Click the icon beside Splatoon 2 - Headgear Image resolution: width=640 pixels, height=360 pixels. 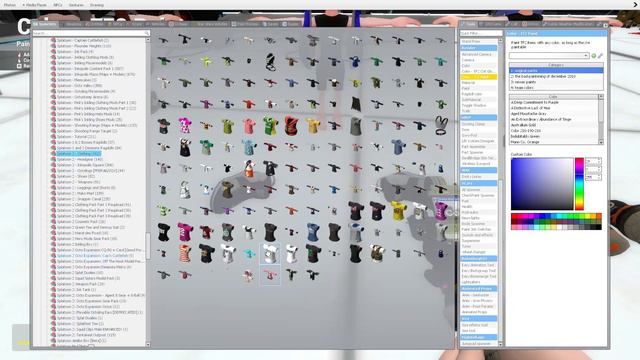[53, 159]
